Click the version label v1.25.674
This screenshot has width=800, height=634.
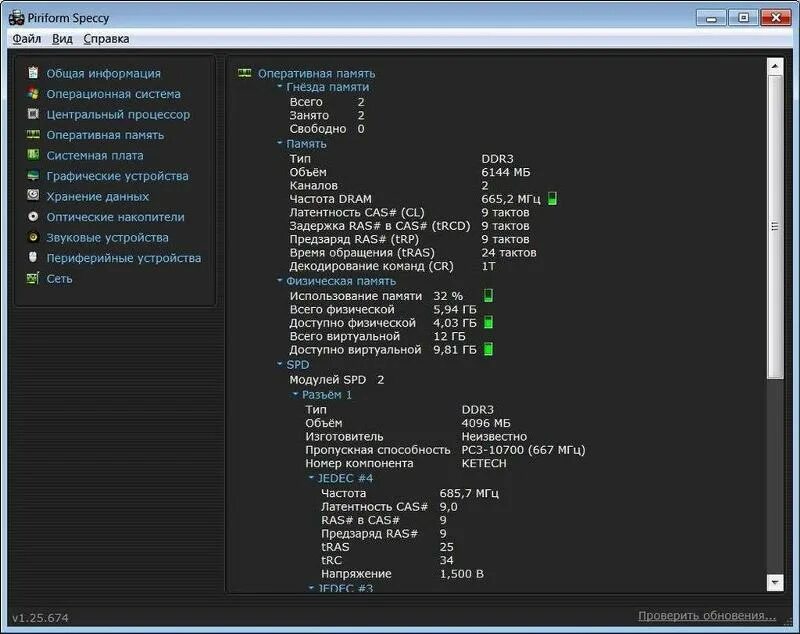pos(40,618)
